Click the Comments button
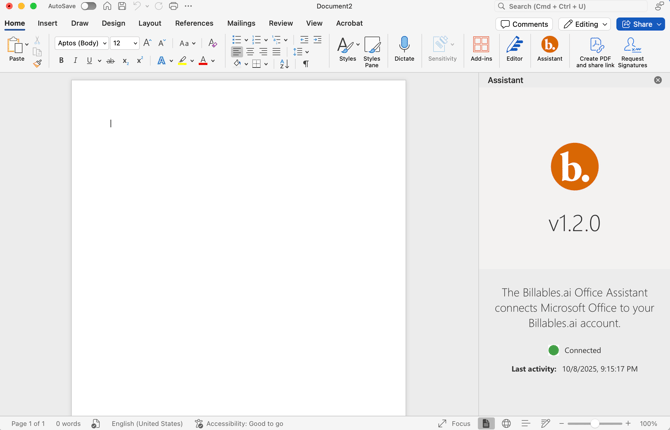 point(524,24)
